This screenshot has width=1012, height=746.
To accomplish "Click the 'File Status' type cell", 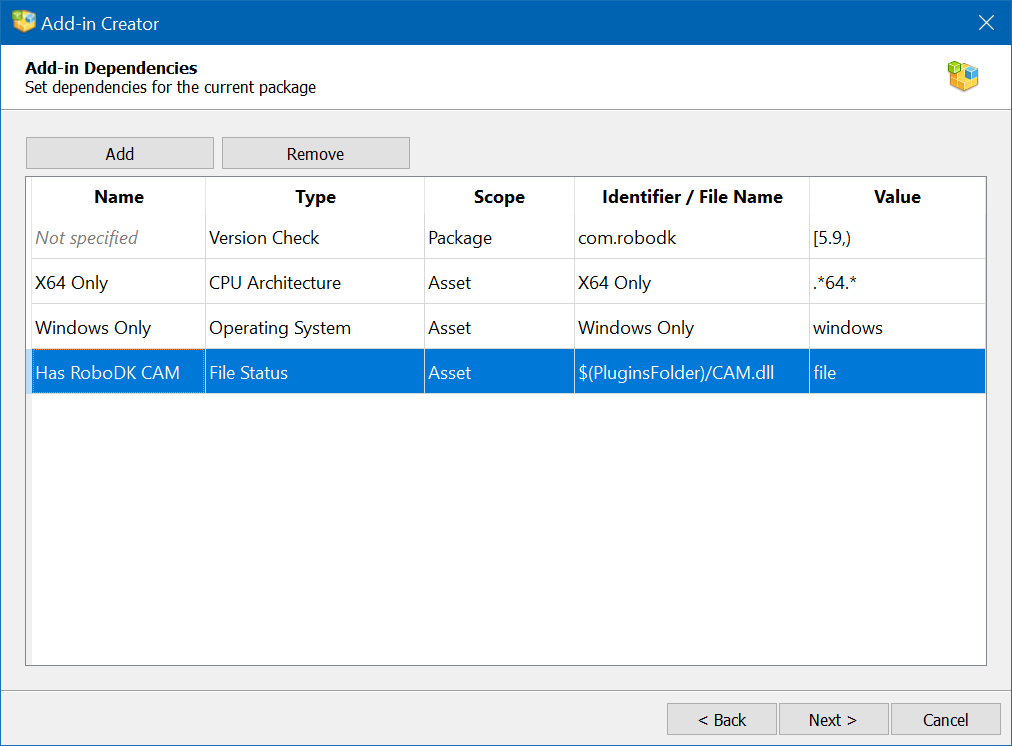I will tap(315, 372).
